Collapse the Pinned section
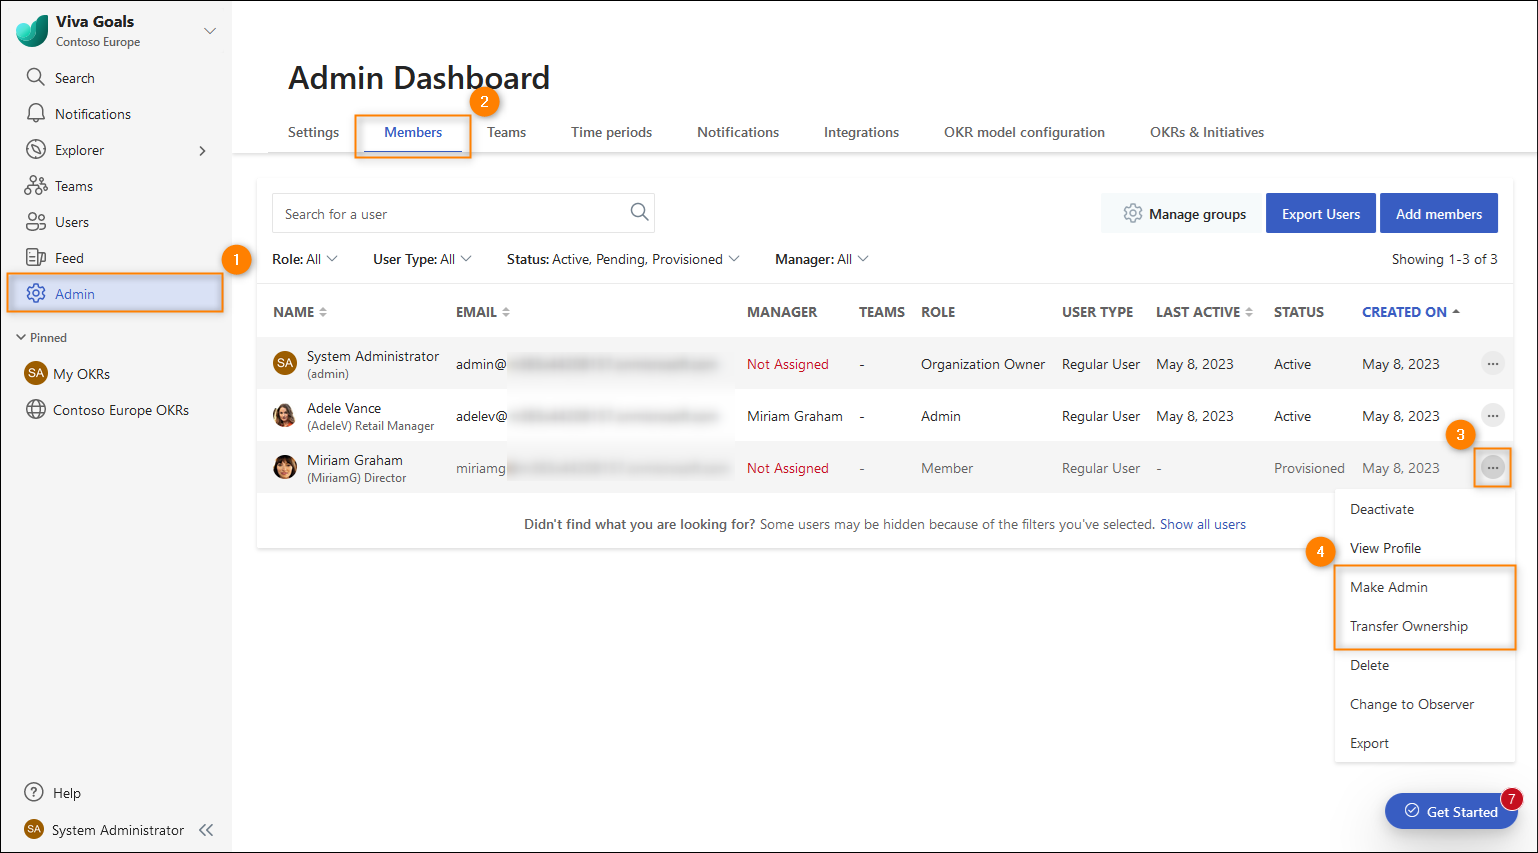The image size is (1538, 853). pyautogui.click(x=41, y=338)
